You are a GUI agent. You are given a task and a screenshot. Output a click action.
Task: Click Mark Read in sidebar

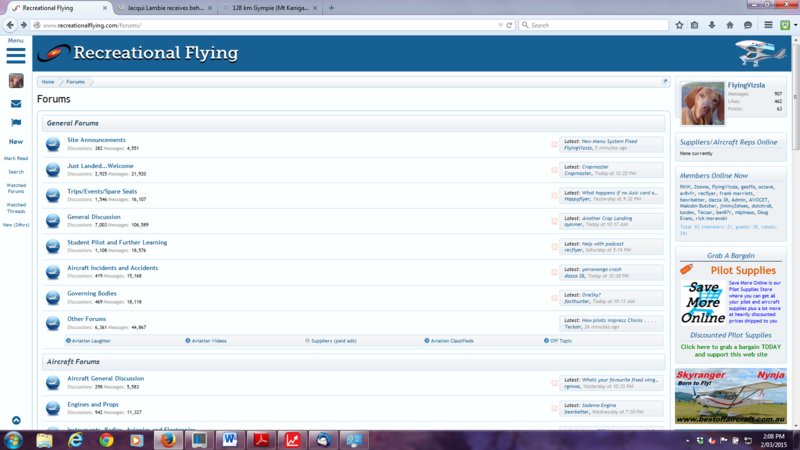pos(16,159)
